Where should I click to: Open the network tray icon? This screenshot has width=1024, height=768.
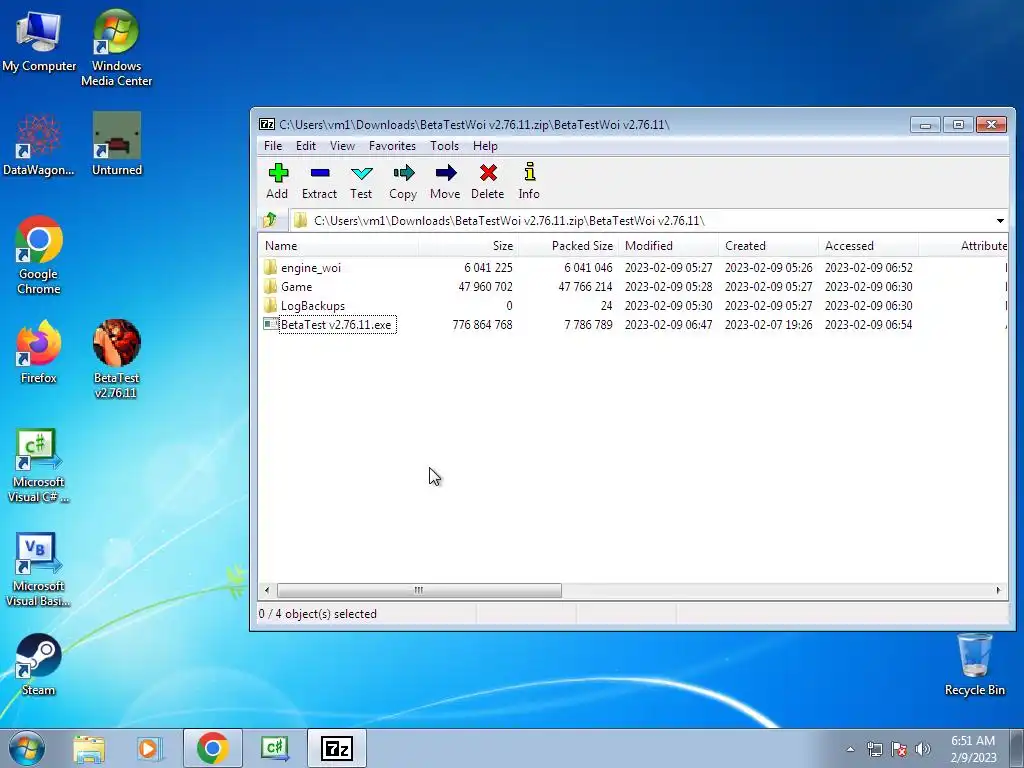click(x=874, y=749)
